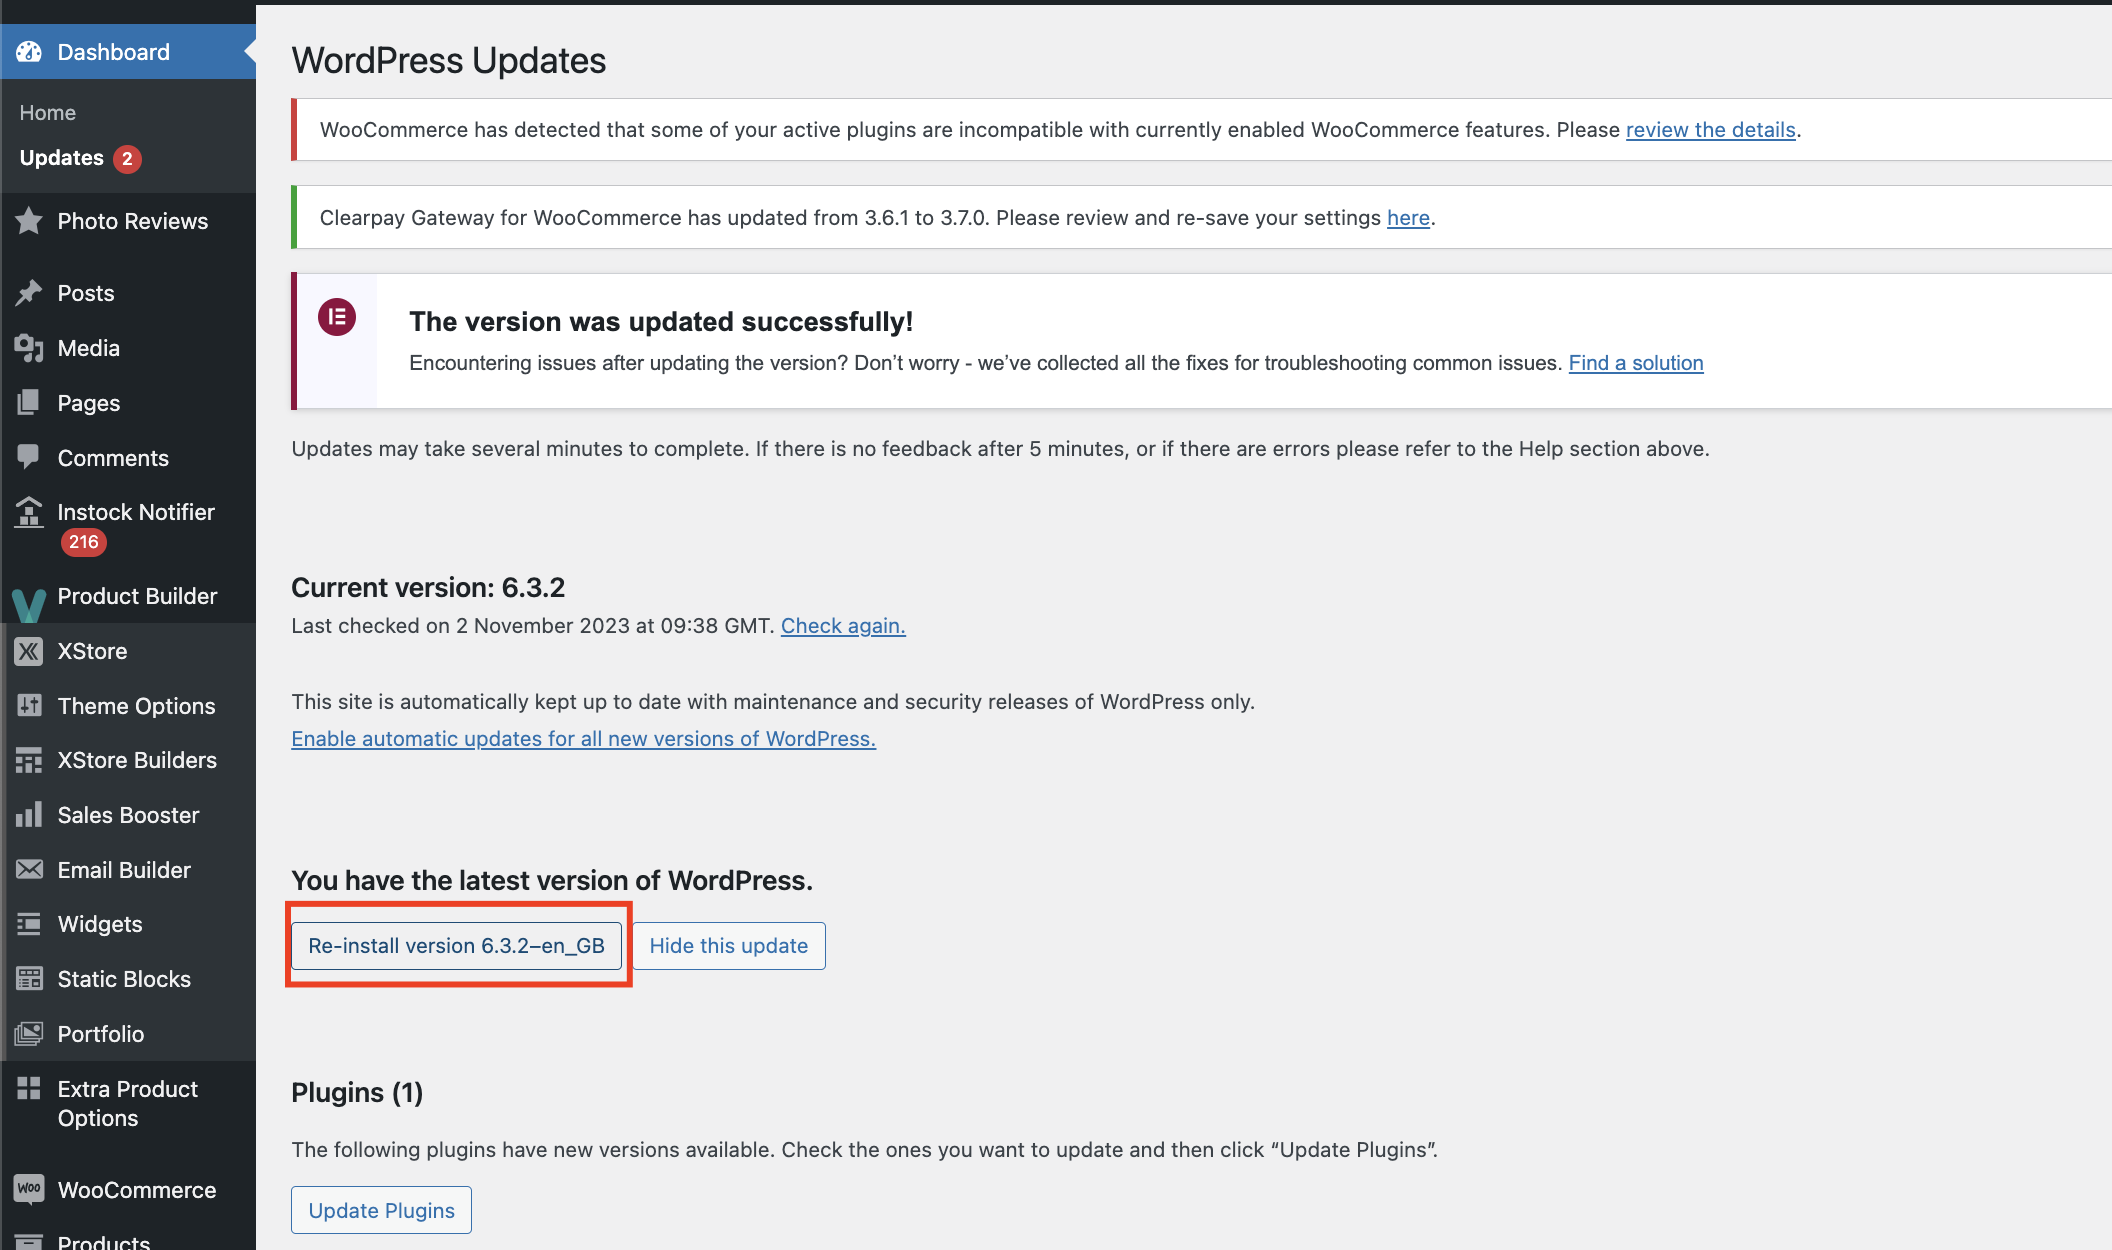Open Media library icon
This screenshot has width=2112, height=1250.
coord(28,347)
